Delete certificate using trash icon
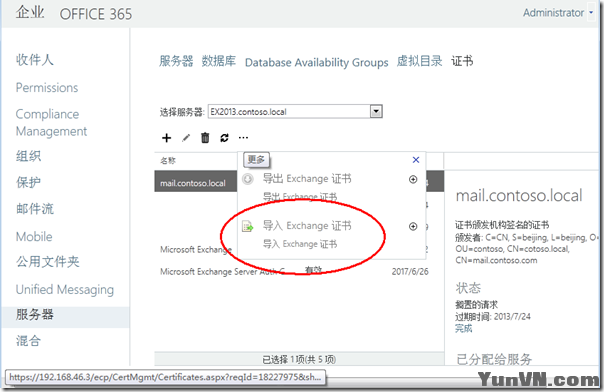 205,138
